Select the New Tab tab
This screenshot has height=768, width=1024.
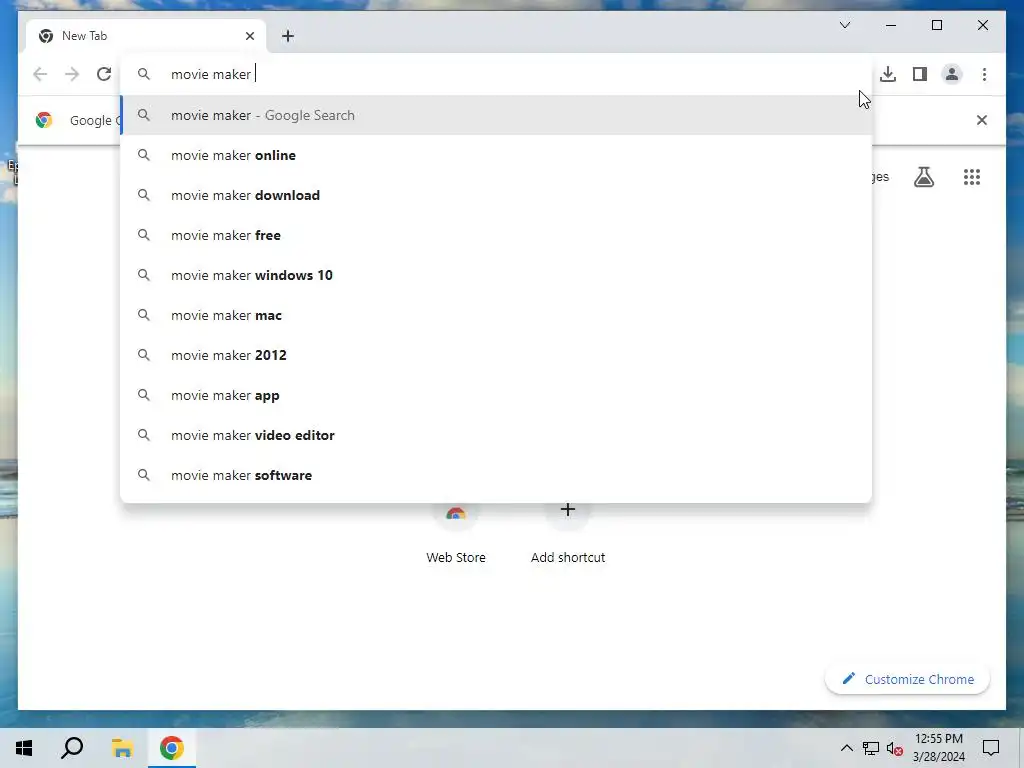click(x=147, y=36)
